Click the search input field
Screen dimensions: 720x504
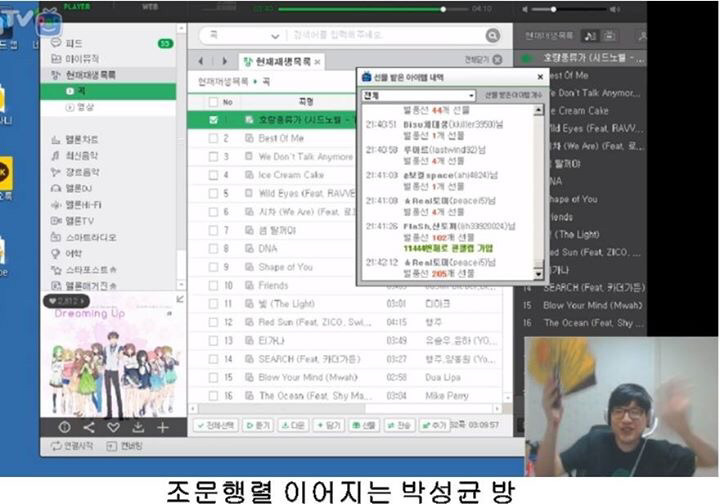pos(385,35)
